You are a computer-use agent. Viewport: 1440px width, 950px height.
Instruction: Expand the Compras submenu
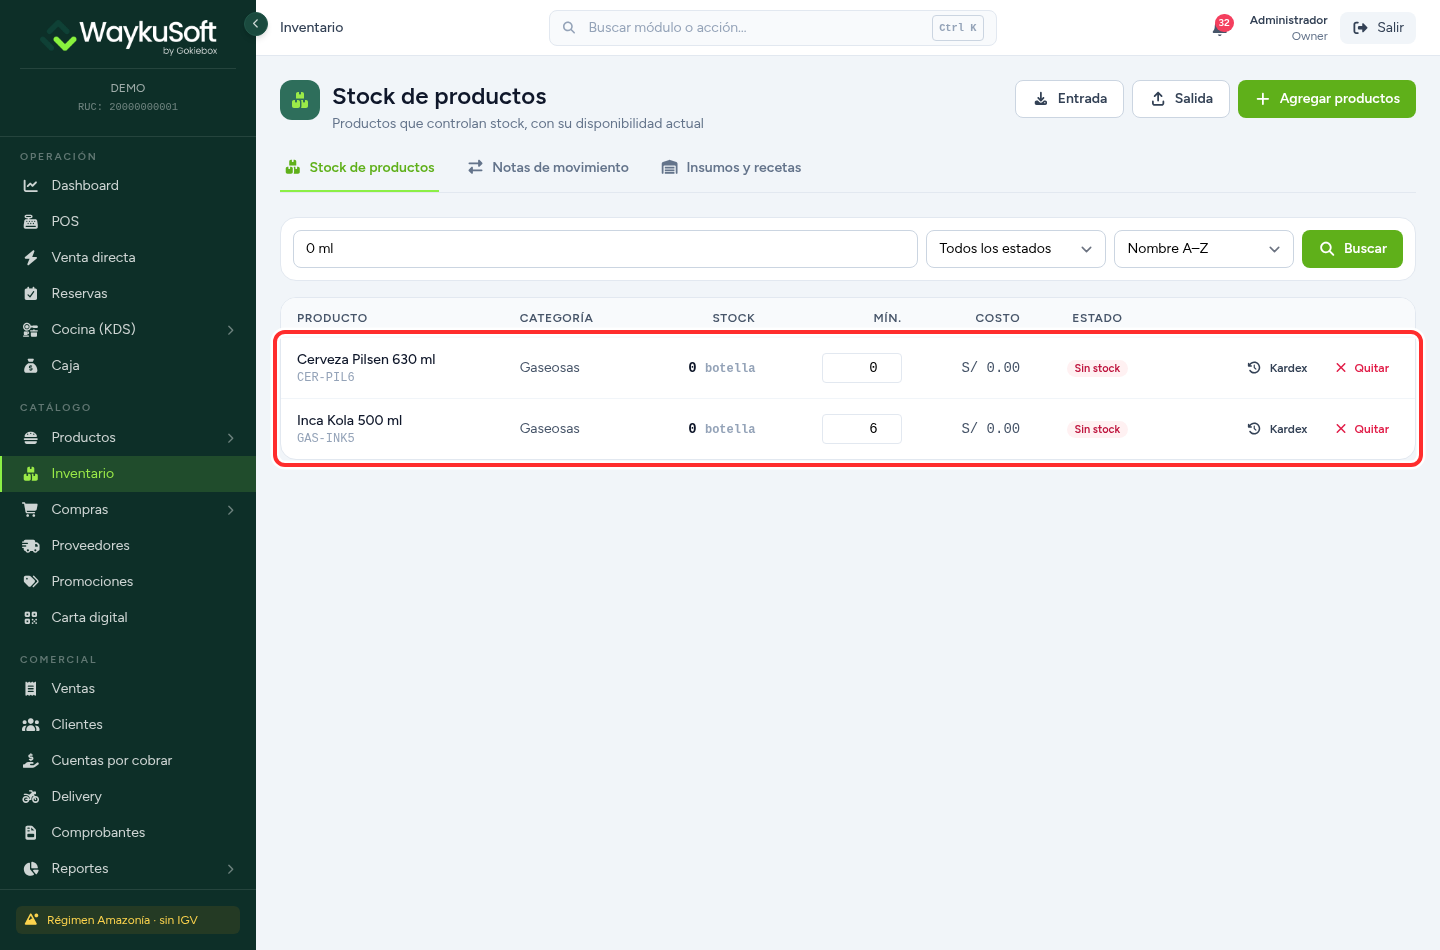pyautogui.click(x=128, y=509)
